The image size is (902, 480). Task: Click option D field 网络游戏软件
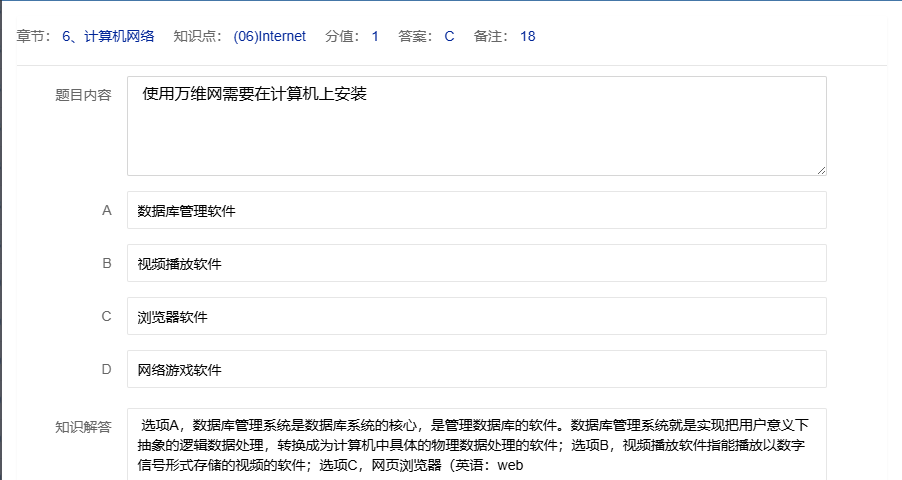point(476,370)
